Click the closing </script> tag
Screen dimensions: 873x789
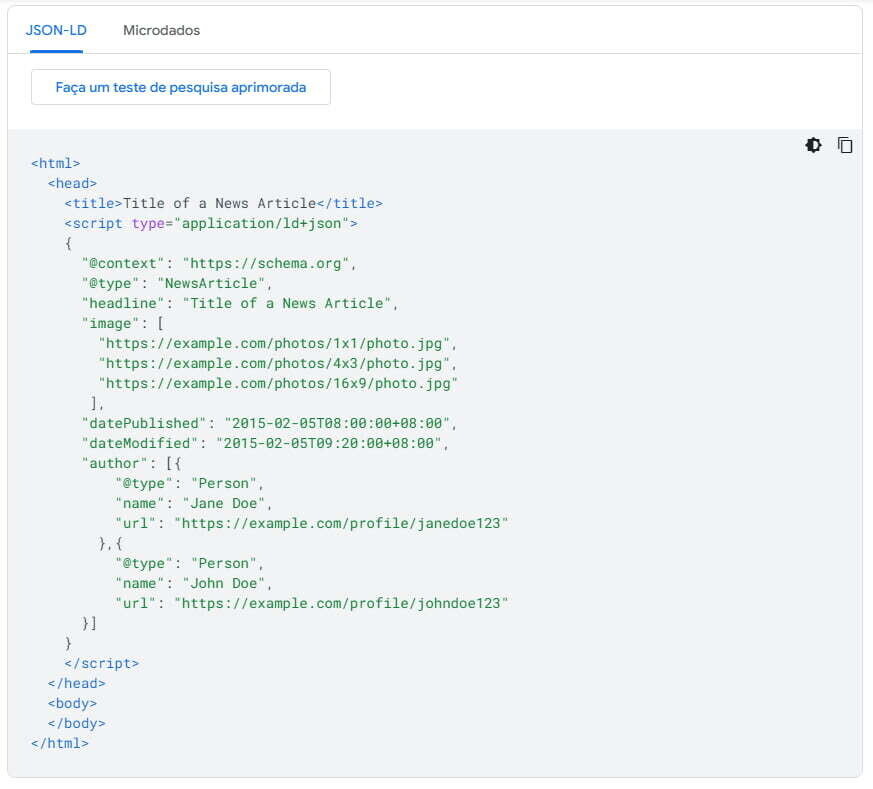click(x=101, y=664)
